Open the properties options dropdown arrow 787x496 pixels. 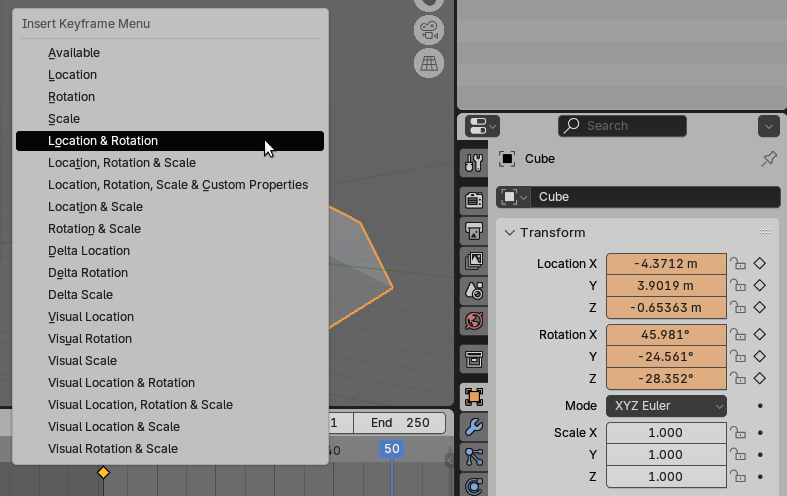pyautogui.click(x=768, y=127)
